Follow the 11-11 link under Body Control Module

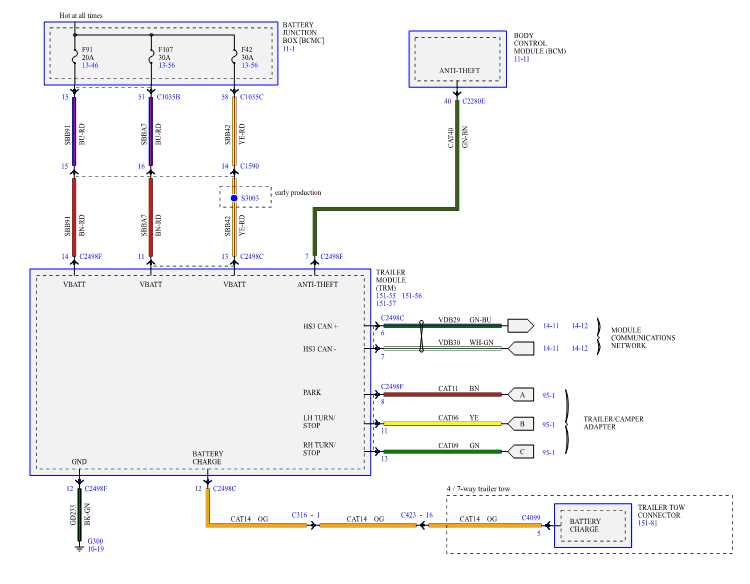click(x=521, y=59)
